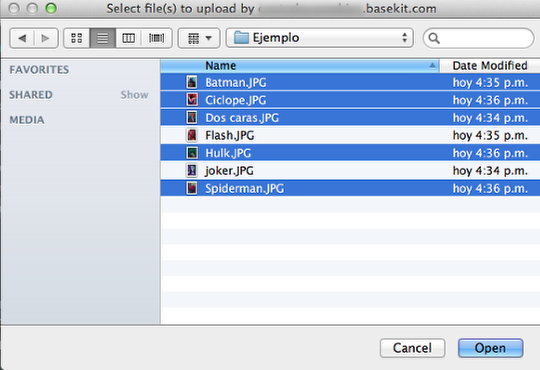Screen dimensions: 540x370
Task: Click the modified date of Ciclope.JPG
Action: coord(490,100)
